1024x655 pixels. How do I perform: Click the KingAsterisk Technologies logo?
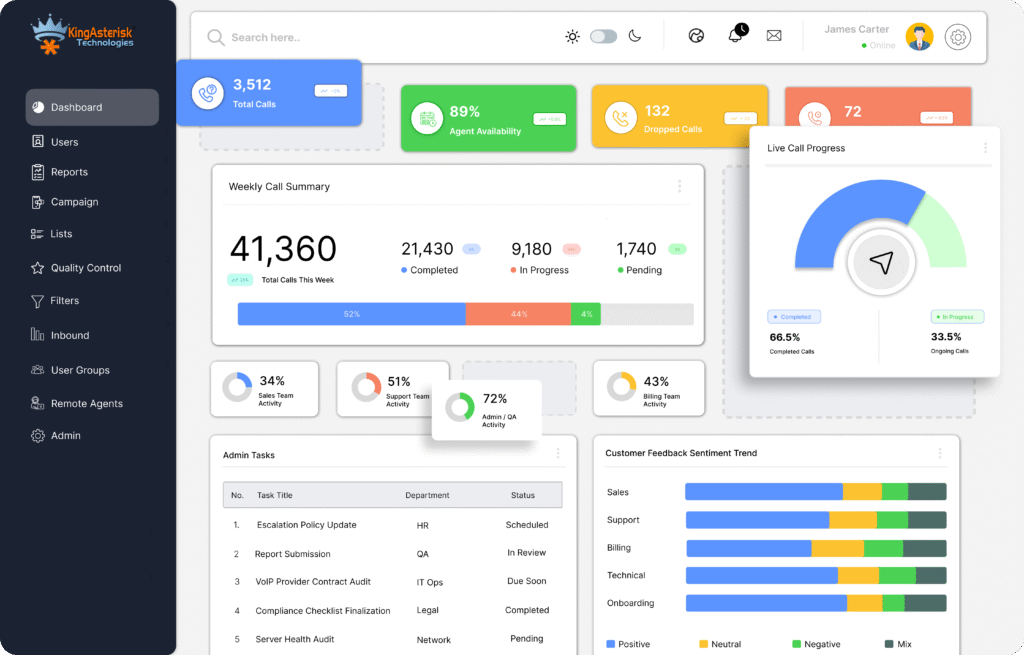81,33
